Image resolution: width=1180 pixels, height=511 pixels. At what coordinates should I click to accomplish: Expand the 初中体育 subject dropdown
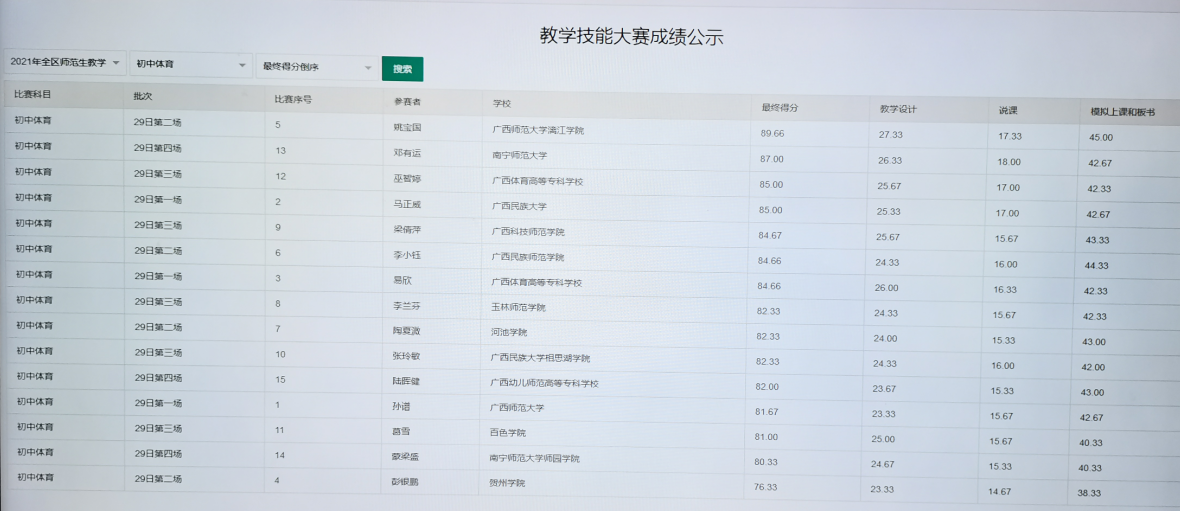click(x=190, y=65)
